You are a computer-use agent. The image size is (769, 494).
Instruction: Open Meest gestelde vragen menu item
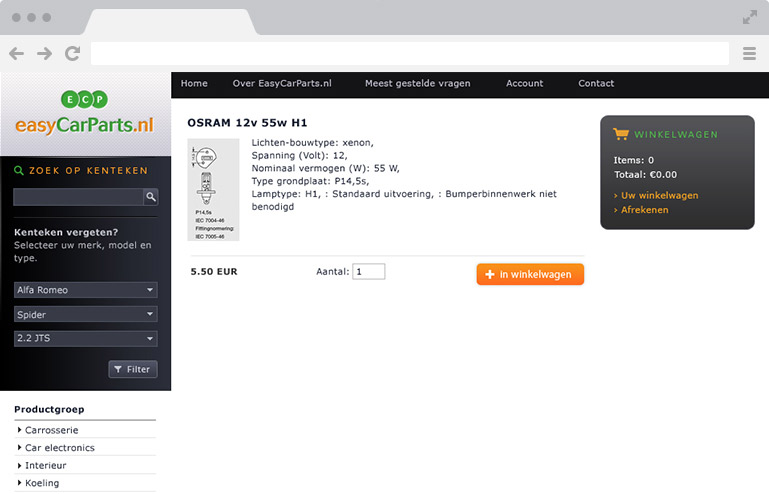pos(417,83)
